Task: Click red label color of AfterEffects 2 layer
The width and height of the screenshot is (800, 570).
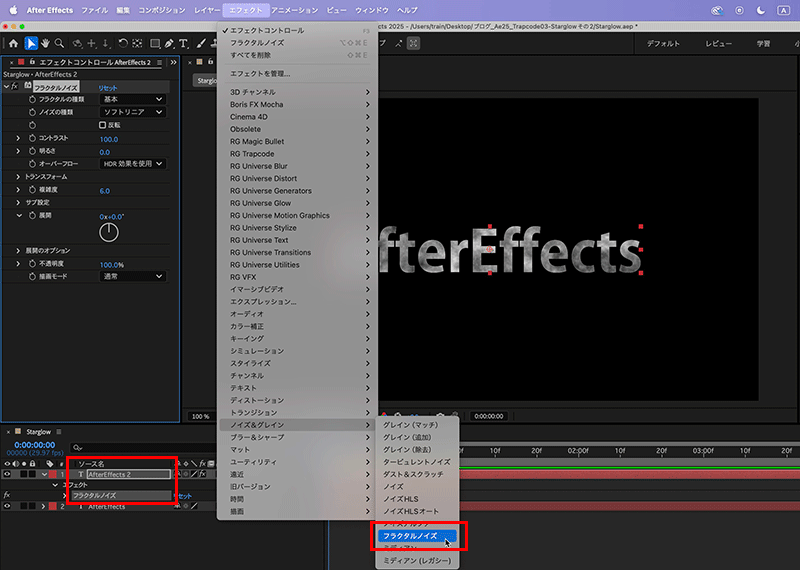Action: tap(53, 474)
